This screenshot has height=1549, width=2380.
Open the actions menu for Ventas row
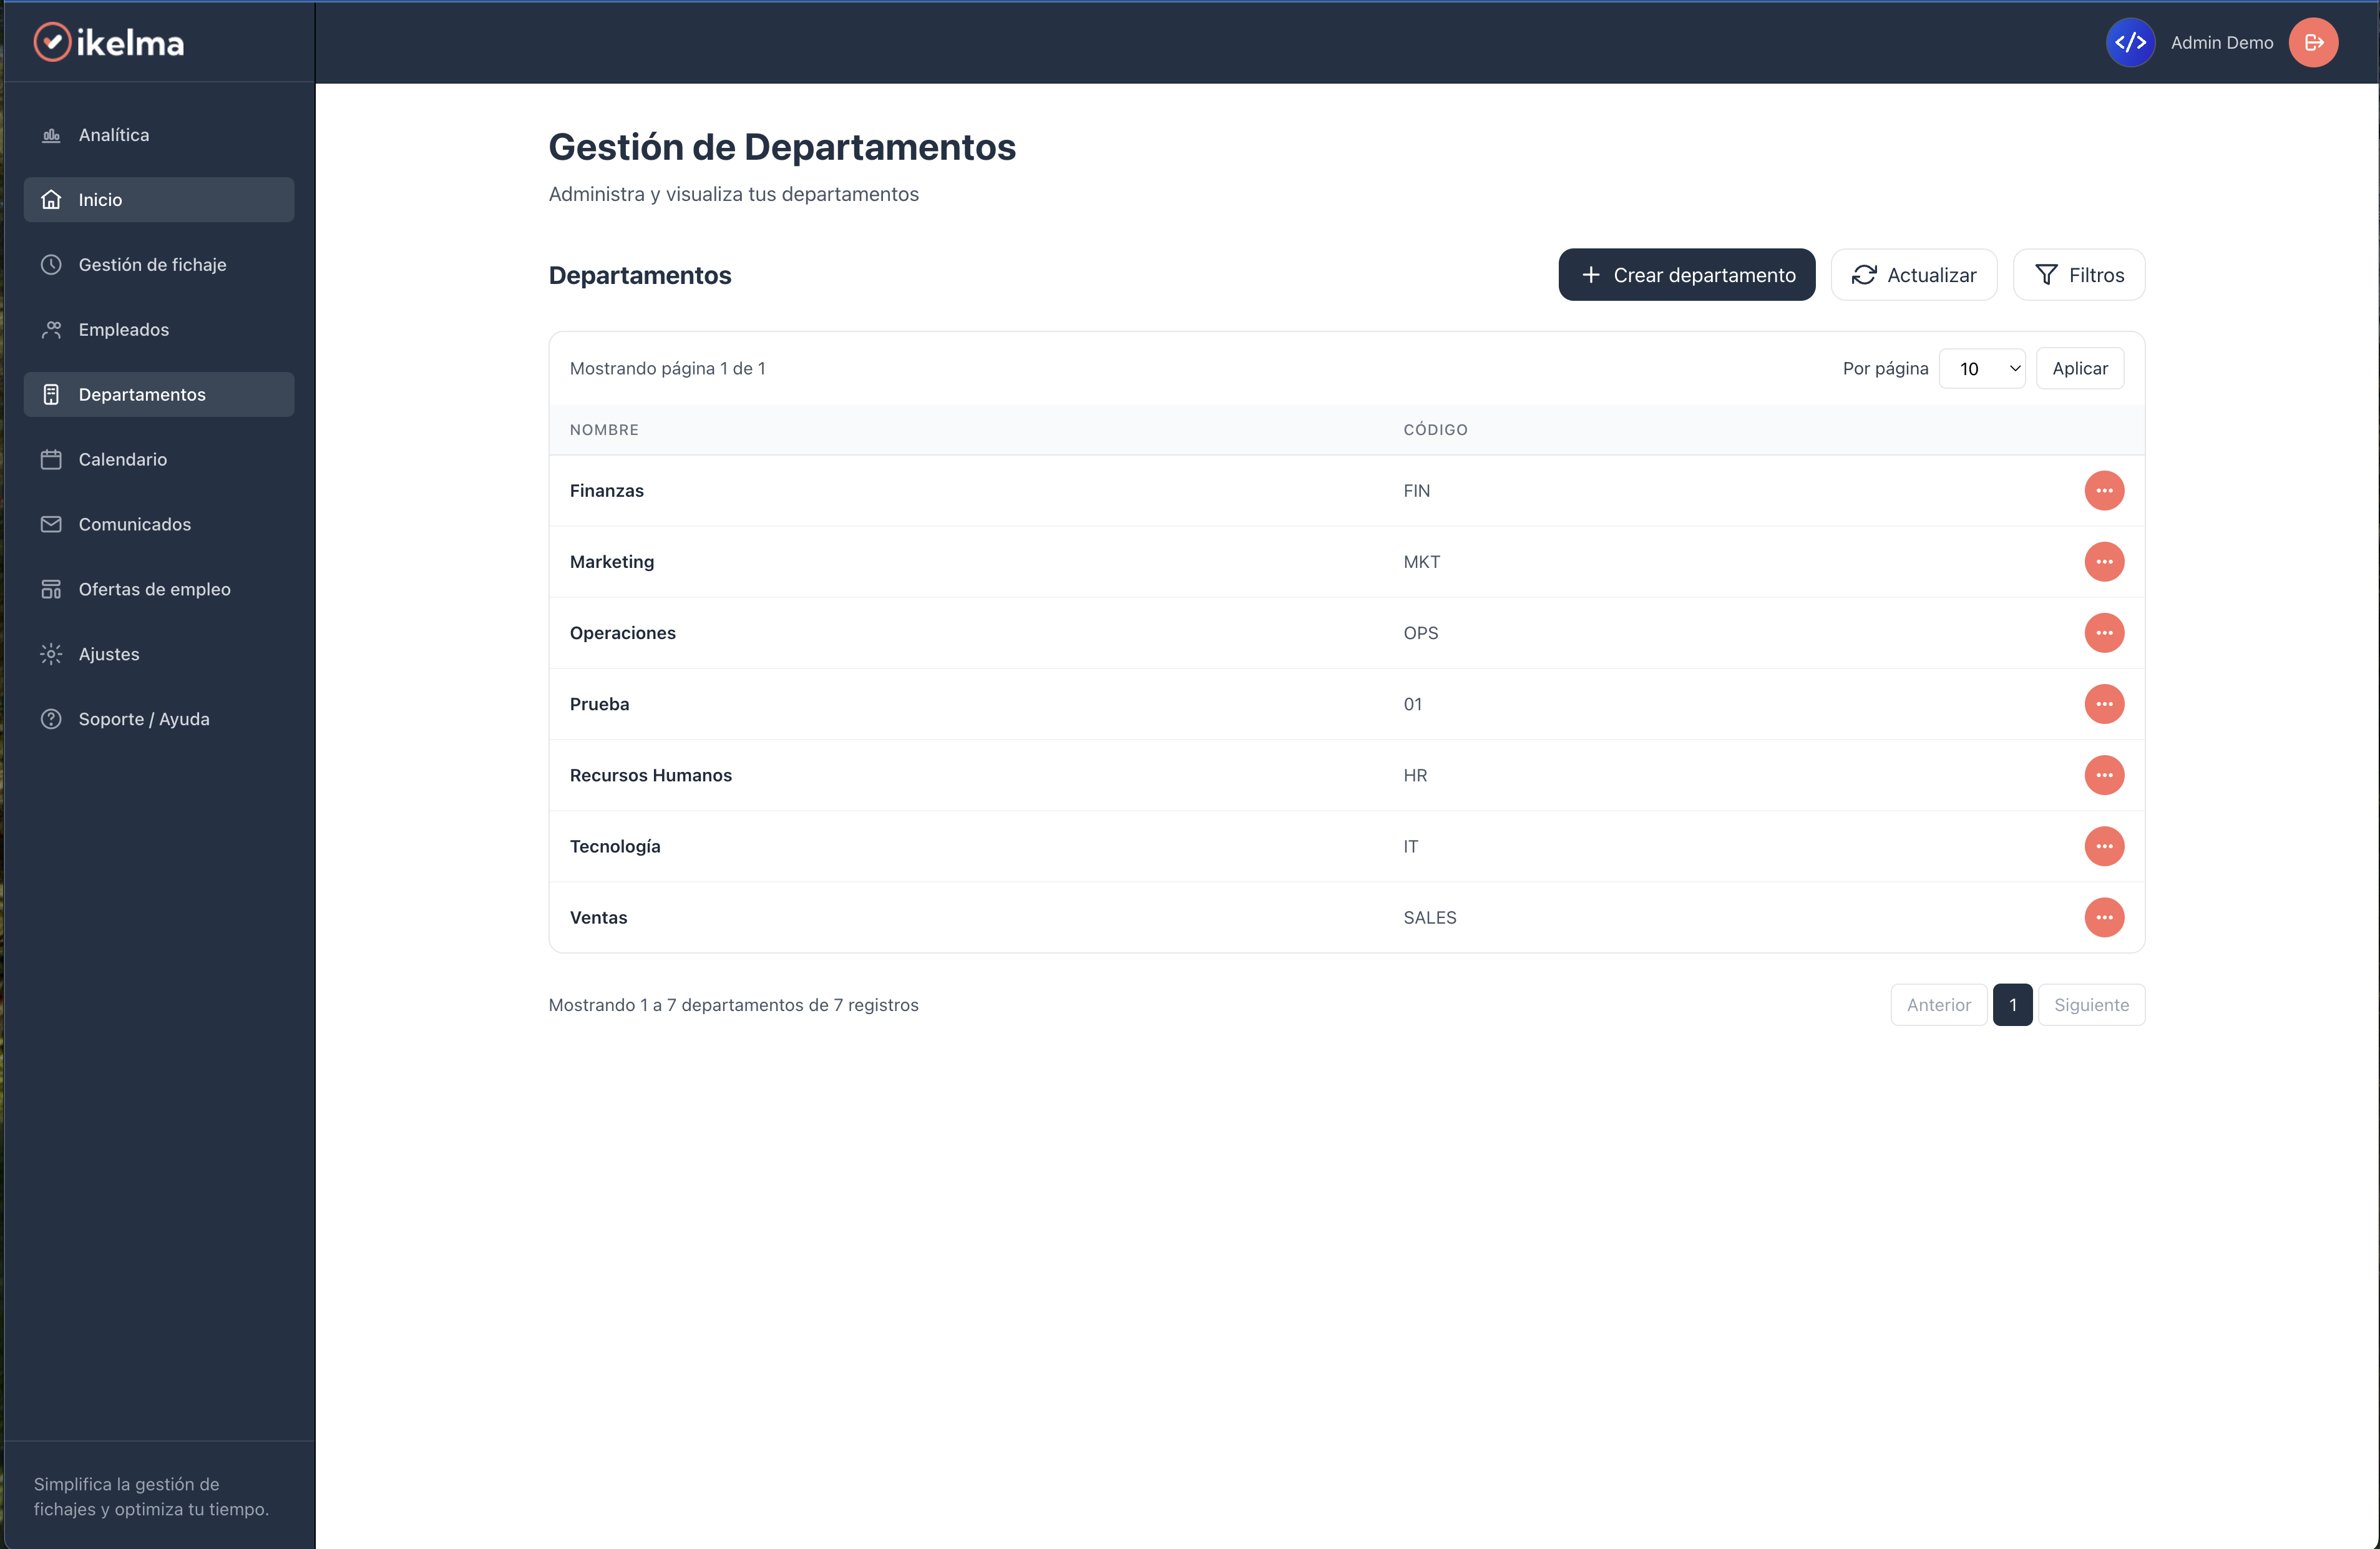[2104, 917]
